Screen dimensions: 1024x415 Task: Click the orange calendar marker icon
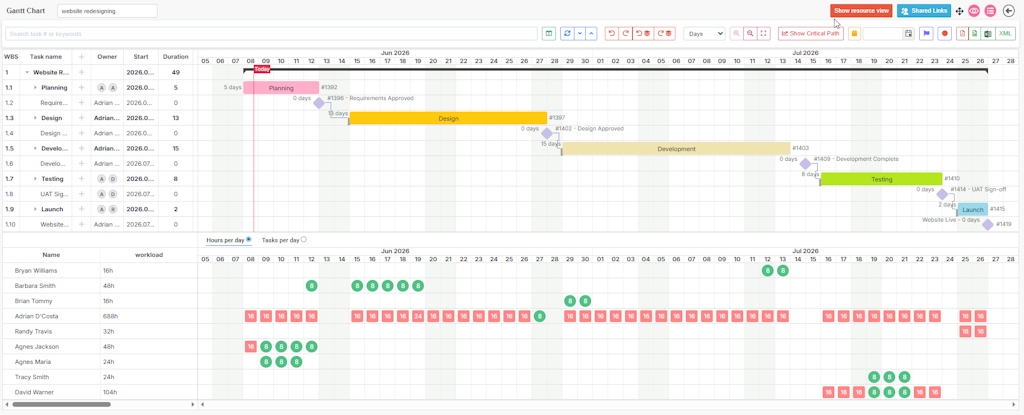854,33
